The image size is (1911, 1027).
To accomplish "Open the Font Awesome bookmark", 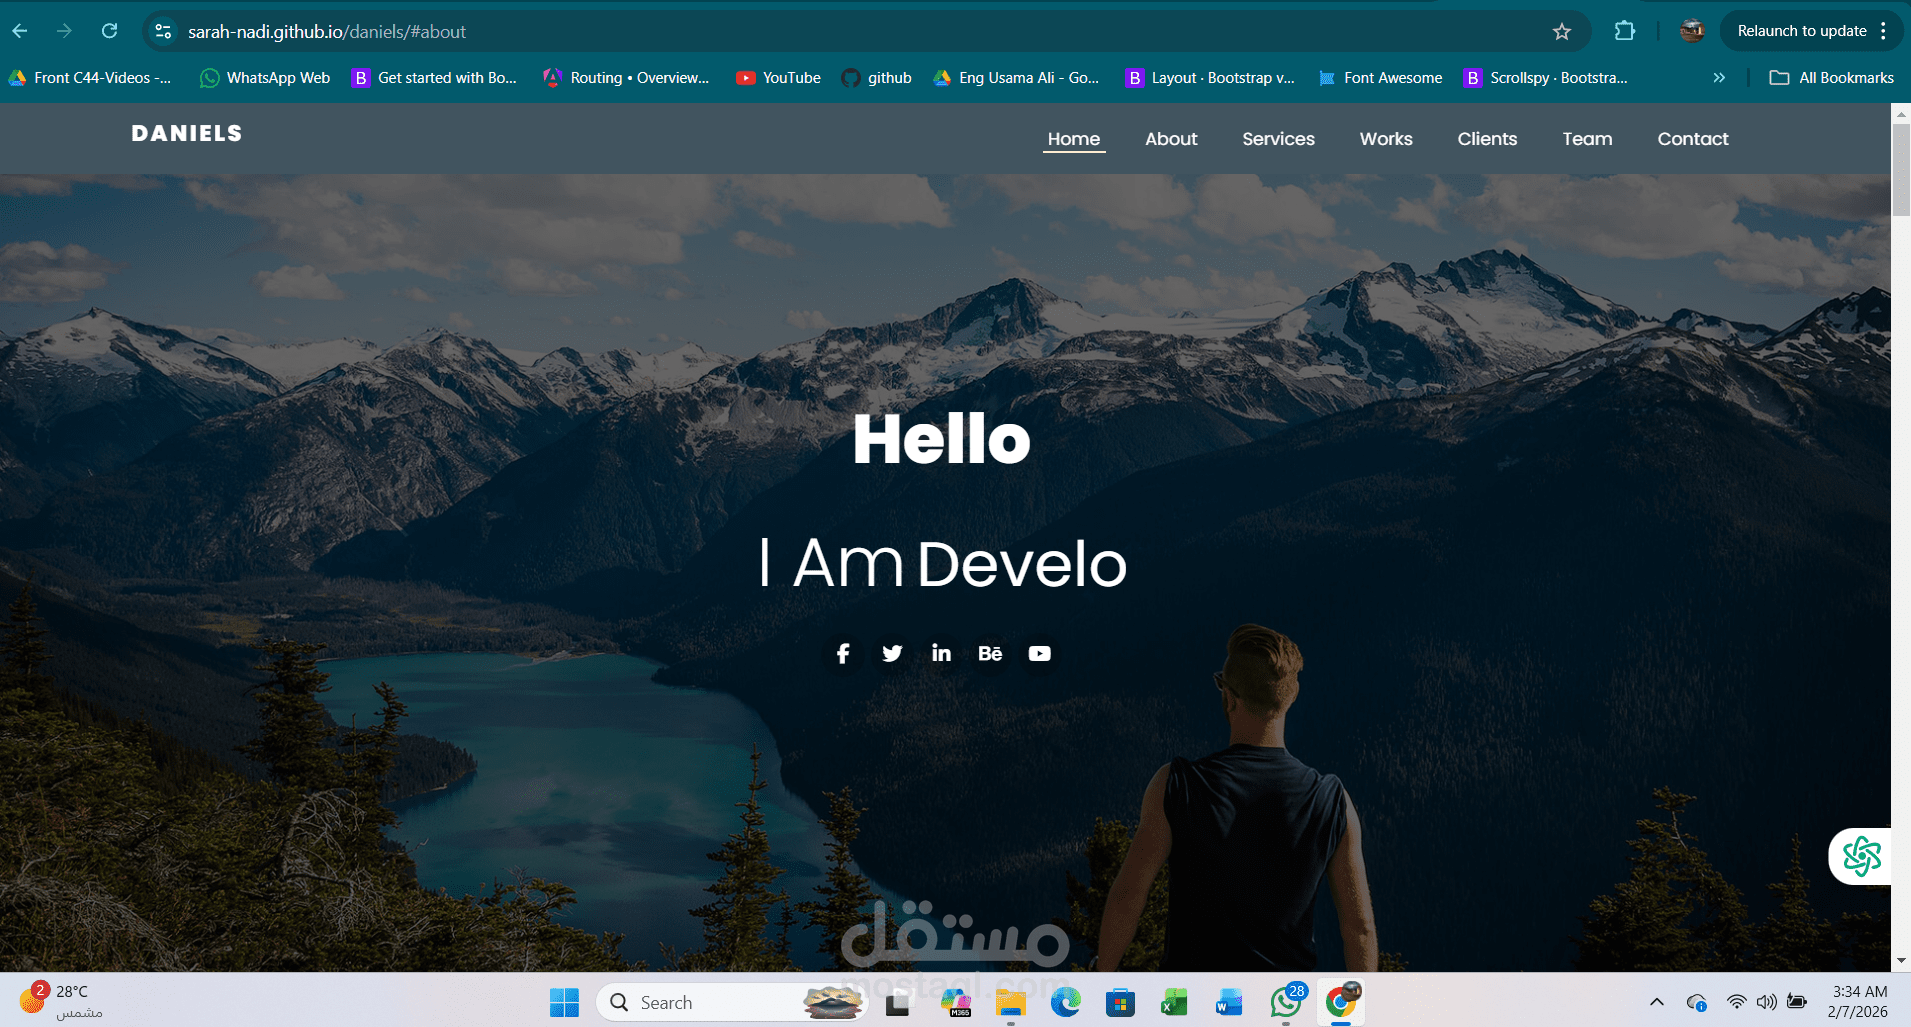I will pos(1381,77).
